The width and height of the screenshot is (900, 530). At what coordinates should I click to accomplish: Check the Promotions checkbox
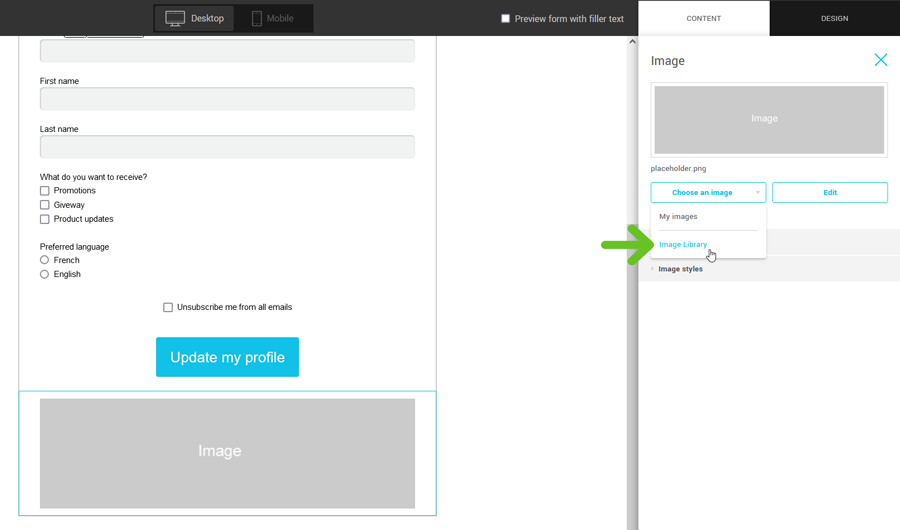tap(44, 191)
